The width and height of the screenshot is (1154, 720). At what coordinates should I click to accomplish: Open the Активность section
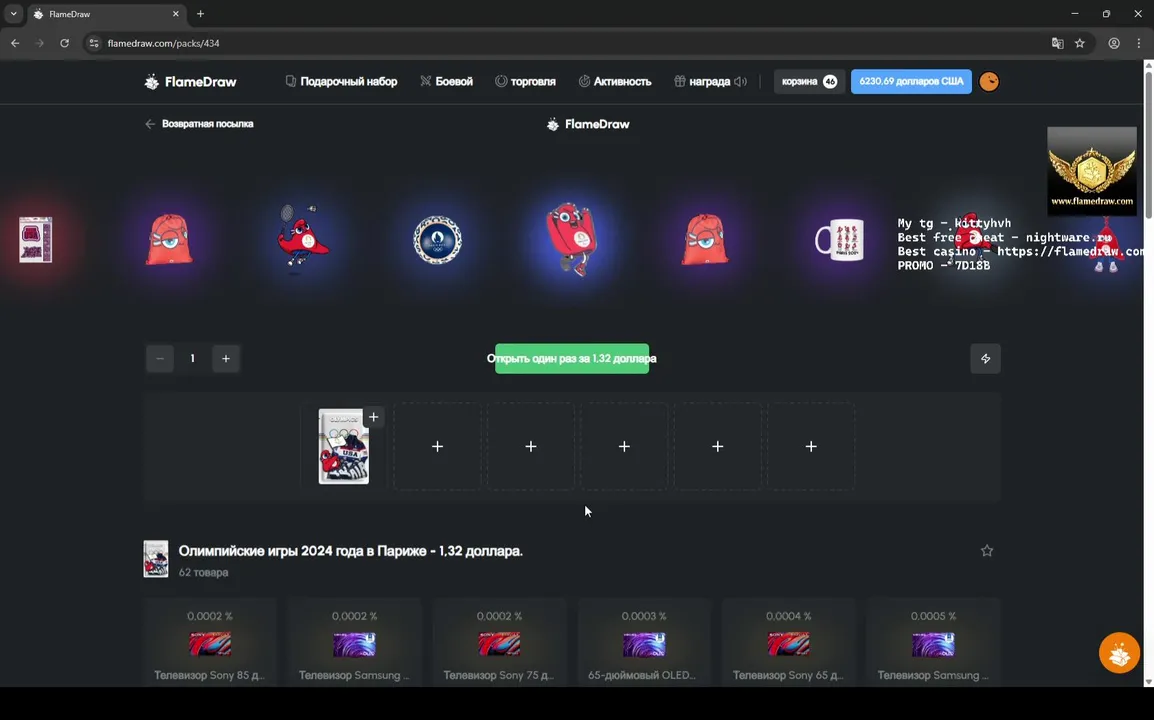pos(615,82)
